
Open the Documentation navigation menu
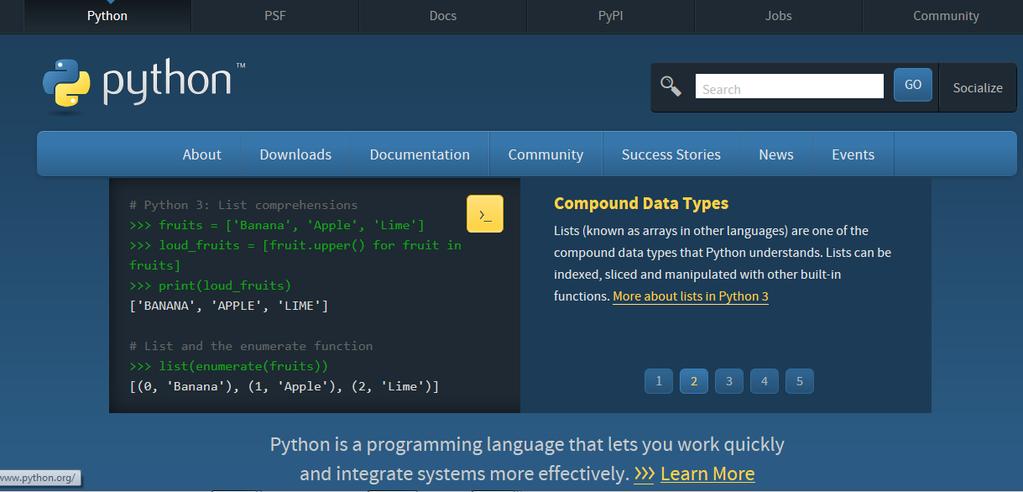tap(420, 155)
